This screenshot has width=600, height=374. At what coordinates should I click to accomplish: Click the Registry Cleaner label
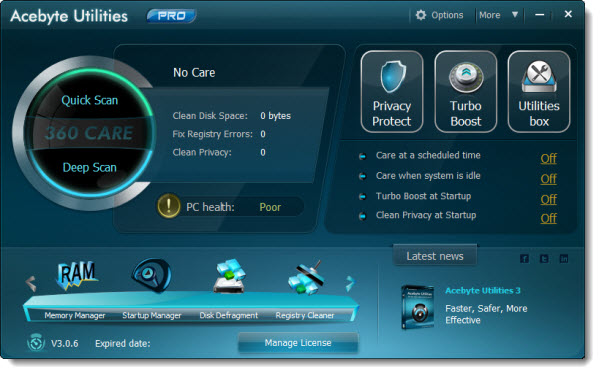305,315
